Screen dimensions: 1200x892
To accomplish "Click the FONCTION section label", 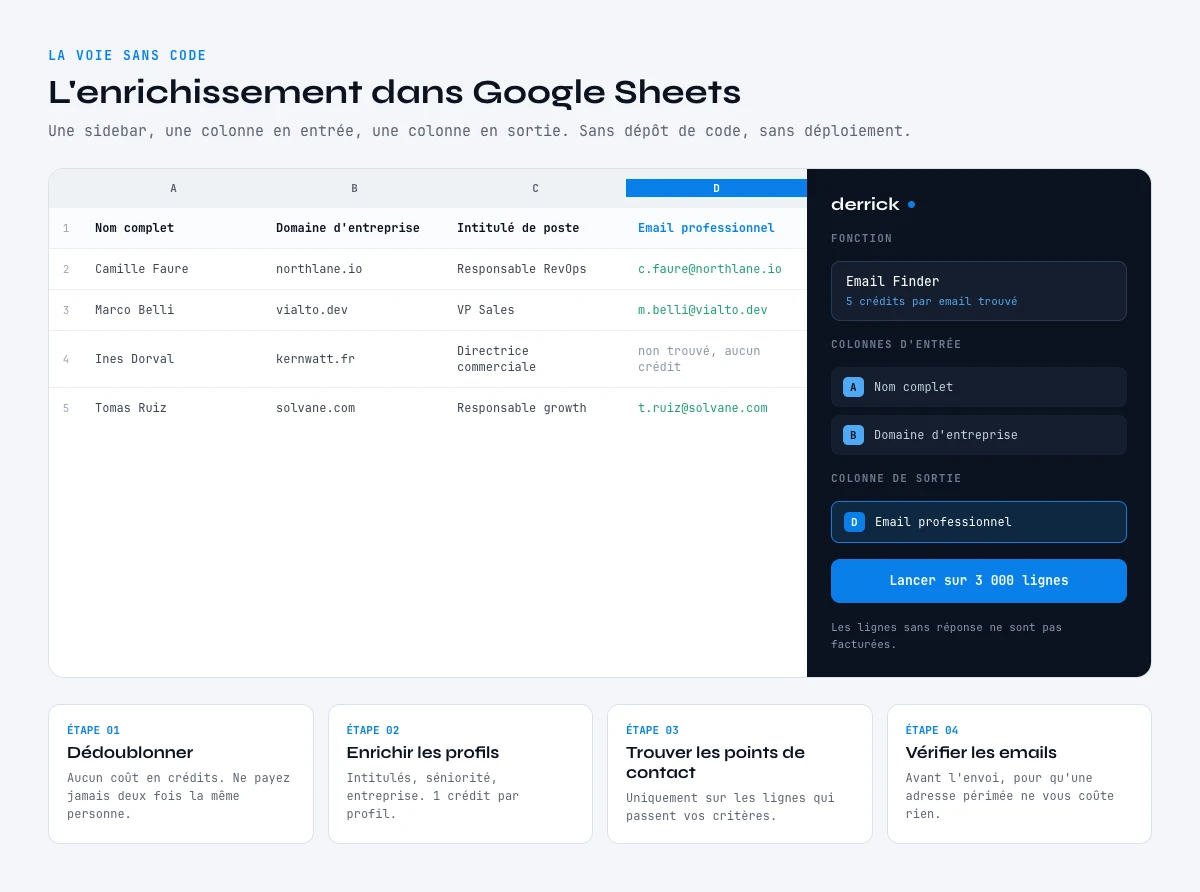I will (862, 239).
